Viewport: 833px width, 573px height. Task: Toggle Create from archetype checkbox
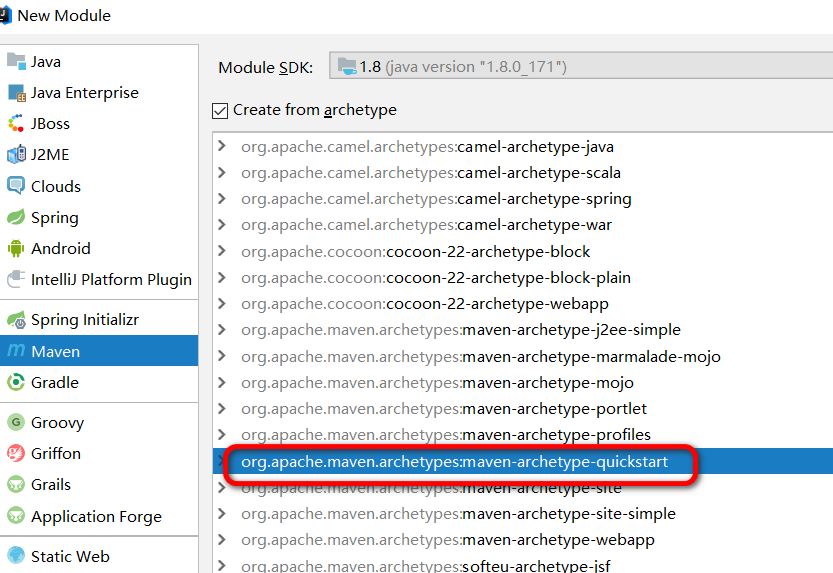coord(220,110)
